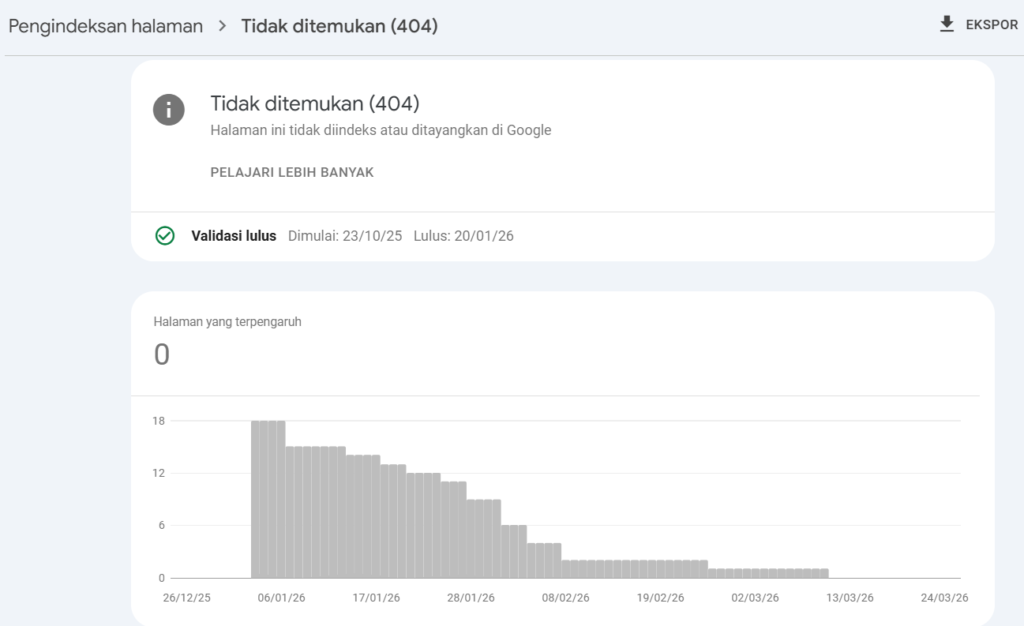The height and width of the screenshot is (626, 1024).
Task: Click the Dimulai: 23/10/25 start date
Action: tap(345, 236)
